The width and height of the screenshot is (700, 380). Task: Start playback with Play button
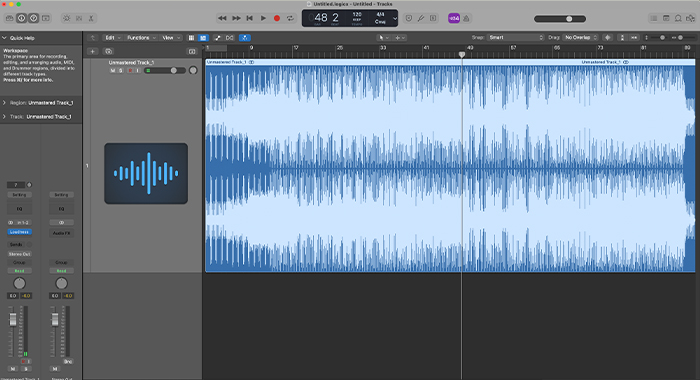(263, 18)
